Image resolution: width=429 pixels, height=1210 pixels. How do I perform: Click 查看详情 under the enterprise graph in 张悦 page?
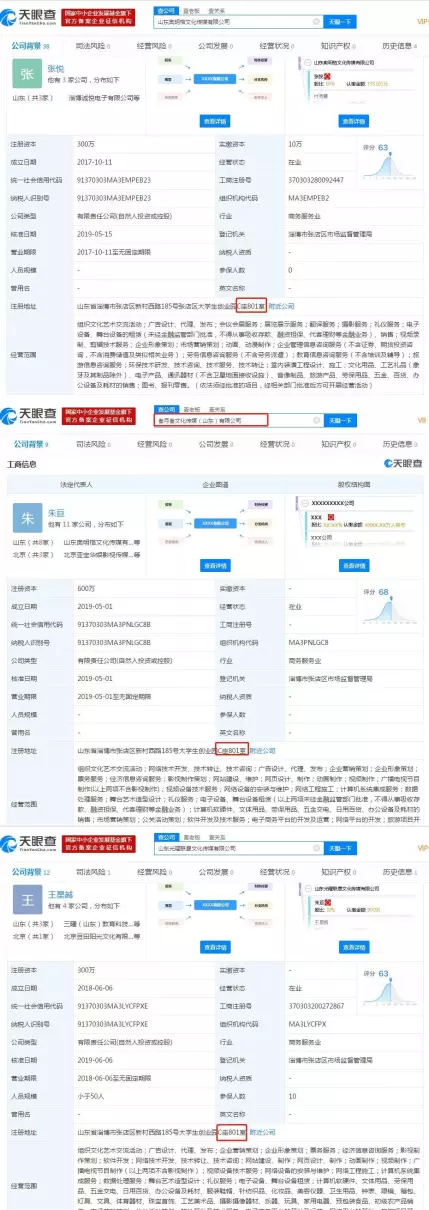tap(214, 119)
